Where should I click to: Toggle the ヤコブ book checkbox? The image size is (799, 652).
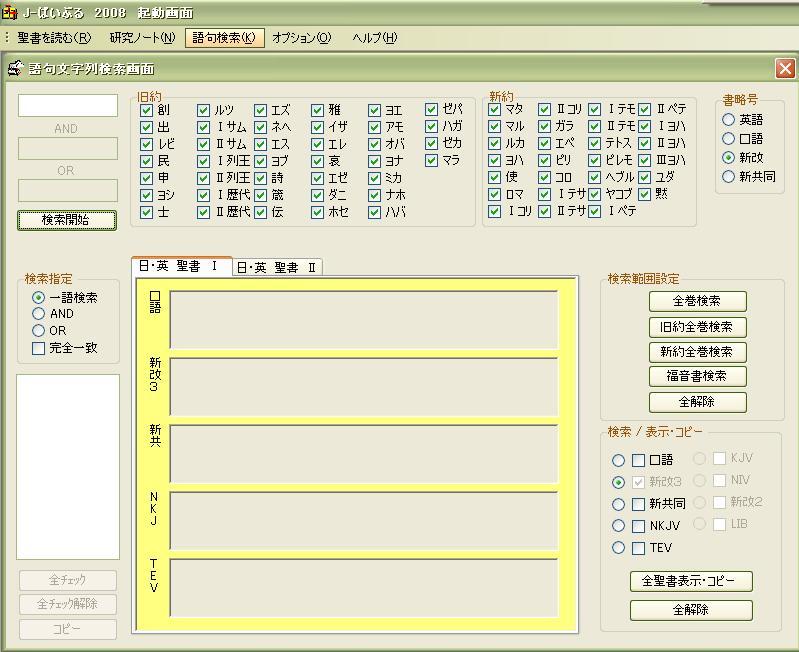(x=594, y=194)
